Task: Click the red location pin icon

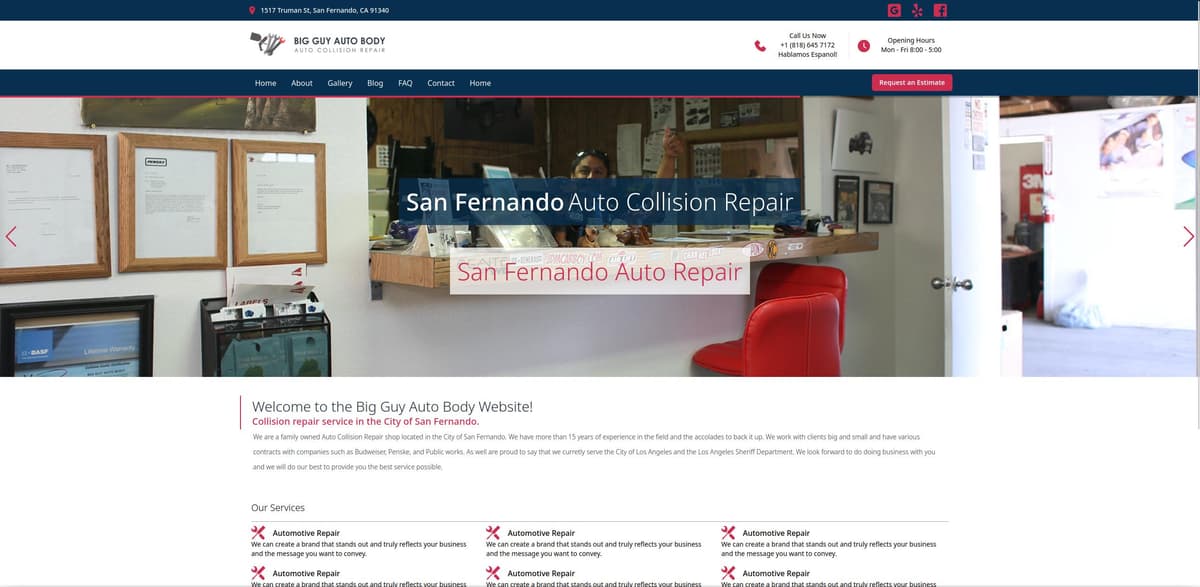Action: [251, 10]
